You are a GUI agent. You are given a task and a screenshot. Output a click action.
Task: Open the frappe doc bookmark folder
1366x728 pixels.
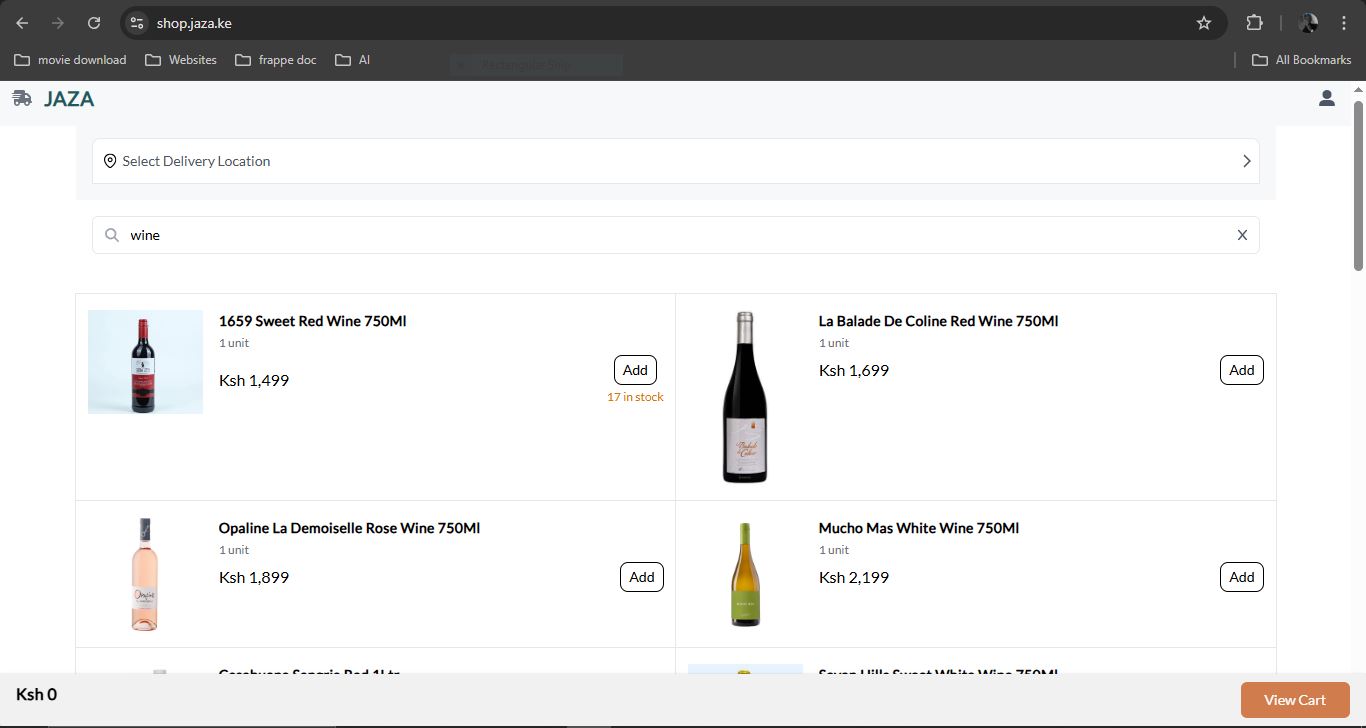(276, 60)
